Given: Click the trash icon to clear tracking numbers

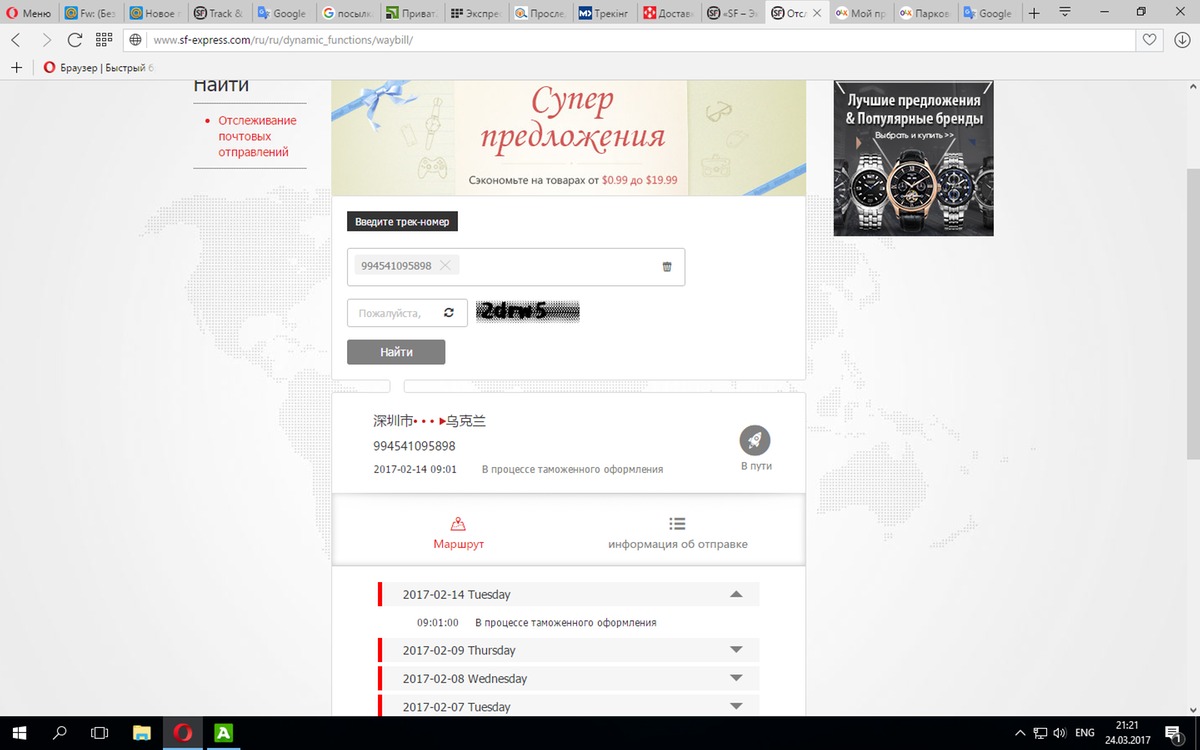Looking at the screenshot, I should 667,266.
